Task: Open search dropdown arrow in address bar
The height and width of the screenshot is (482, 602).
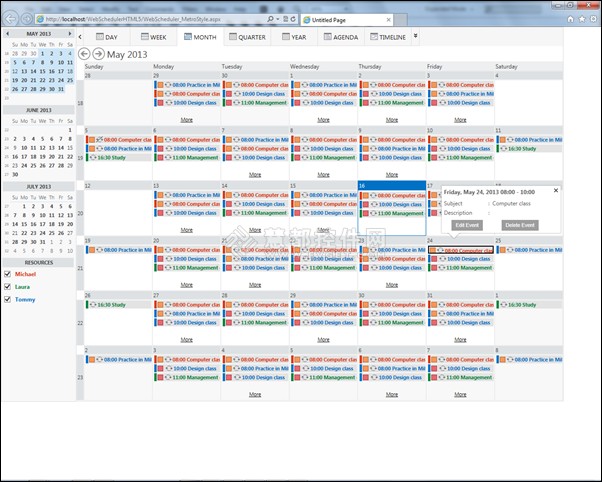Action: tap(278, 19)
